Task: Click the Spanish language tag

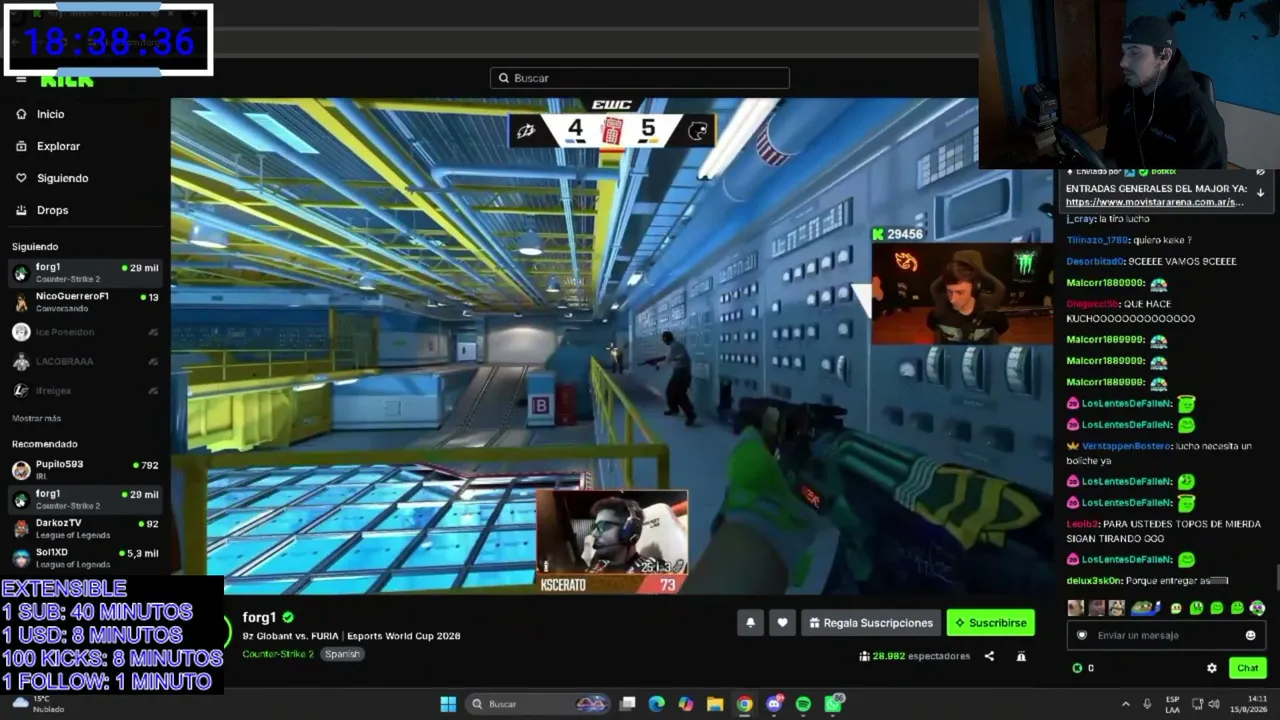Action: coord(342,654)
